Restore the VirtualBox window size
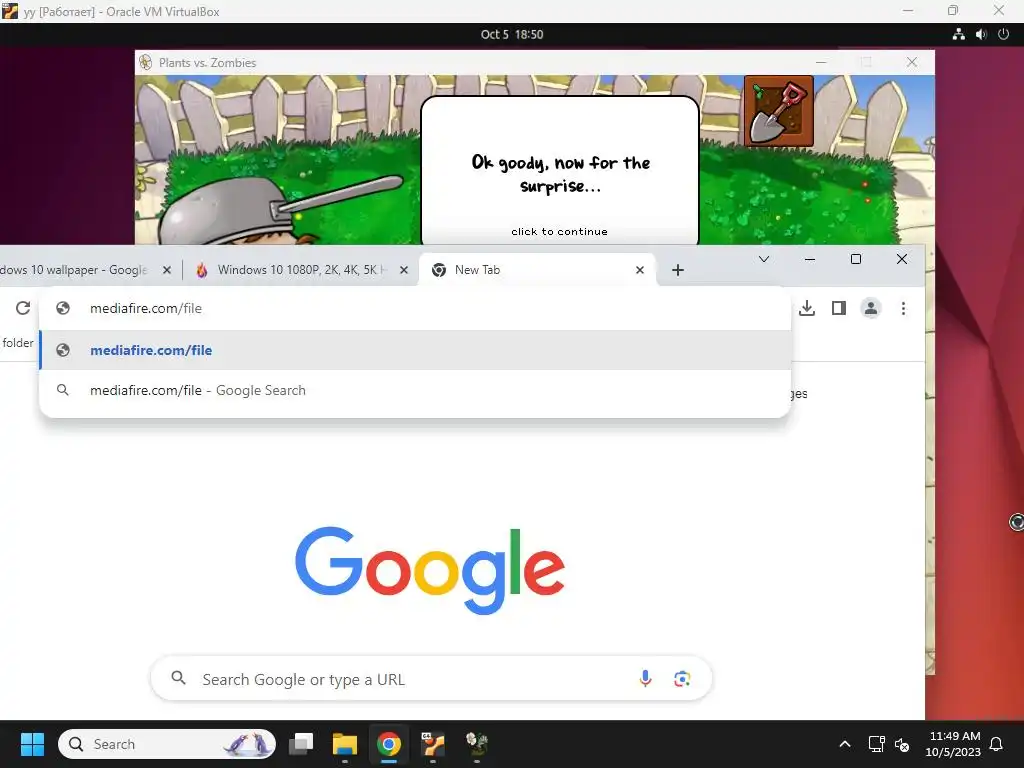Viewport: 1024px width, 768px height. (x=953, y=10)
